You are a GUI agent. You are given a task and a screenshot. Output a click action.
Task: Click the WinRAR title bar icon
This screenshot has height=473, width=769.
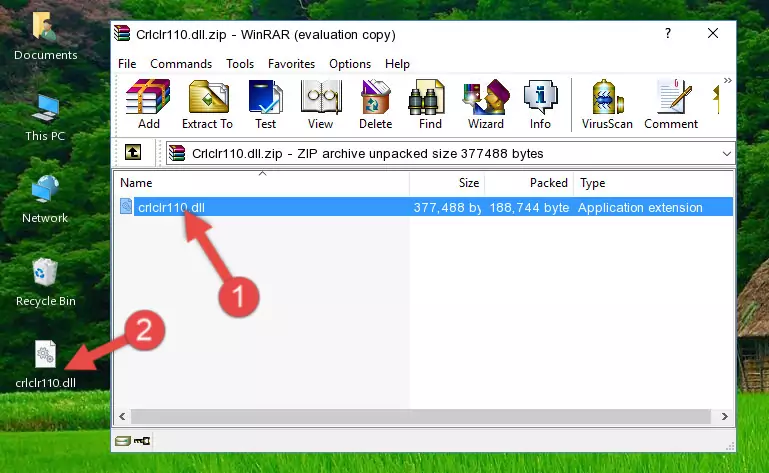pyautogui.click(x=122, y=33)
